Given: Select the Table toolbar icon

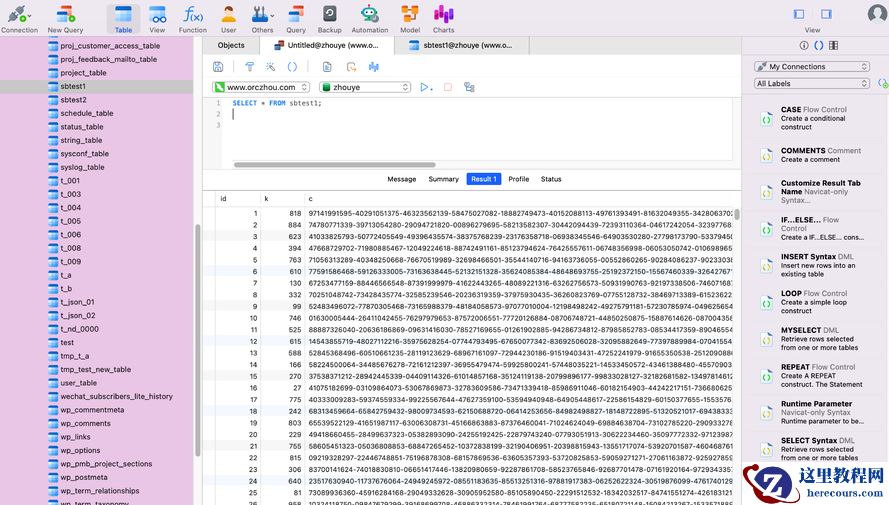Looking at the screenshot, I should click(123, 19).
